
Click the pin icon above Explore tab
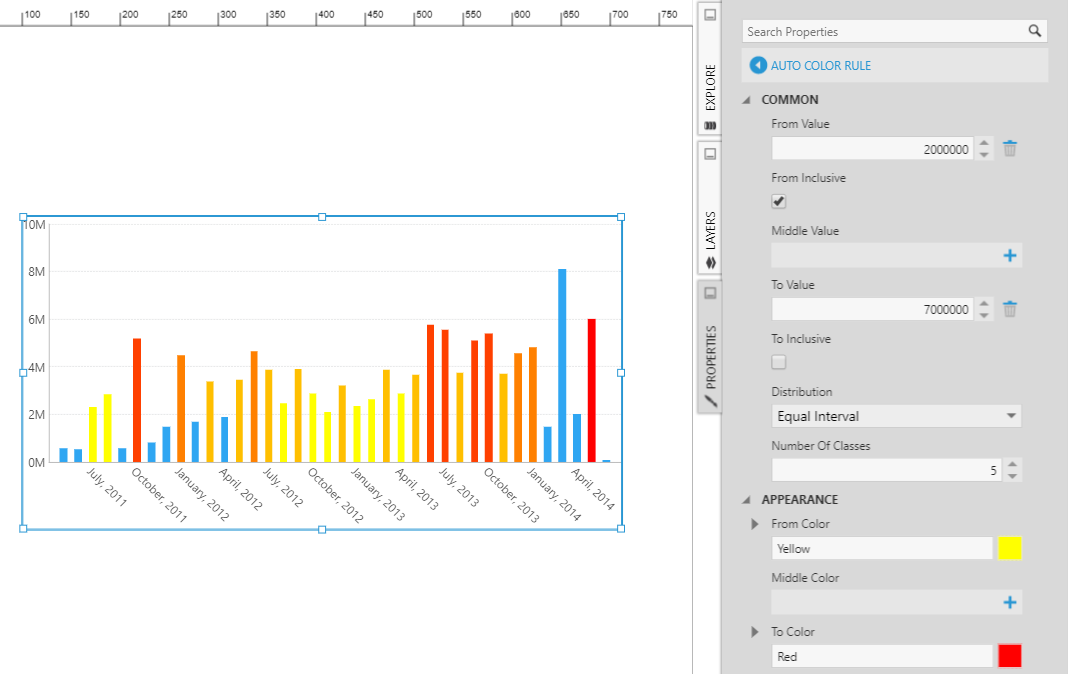click(x=709, y=15)
